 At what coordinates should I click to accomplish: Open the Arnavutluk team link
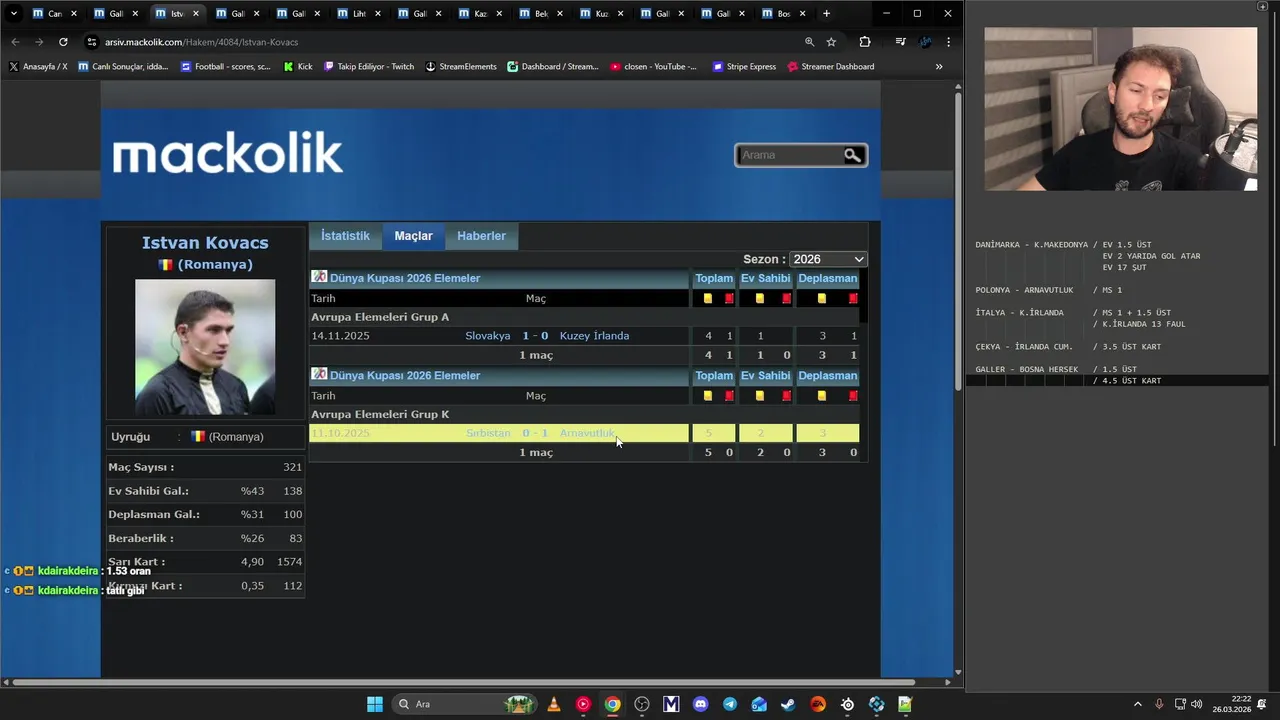pyautogui.click(x=587, y=433)
